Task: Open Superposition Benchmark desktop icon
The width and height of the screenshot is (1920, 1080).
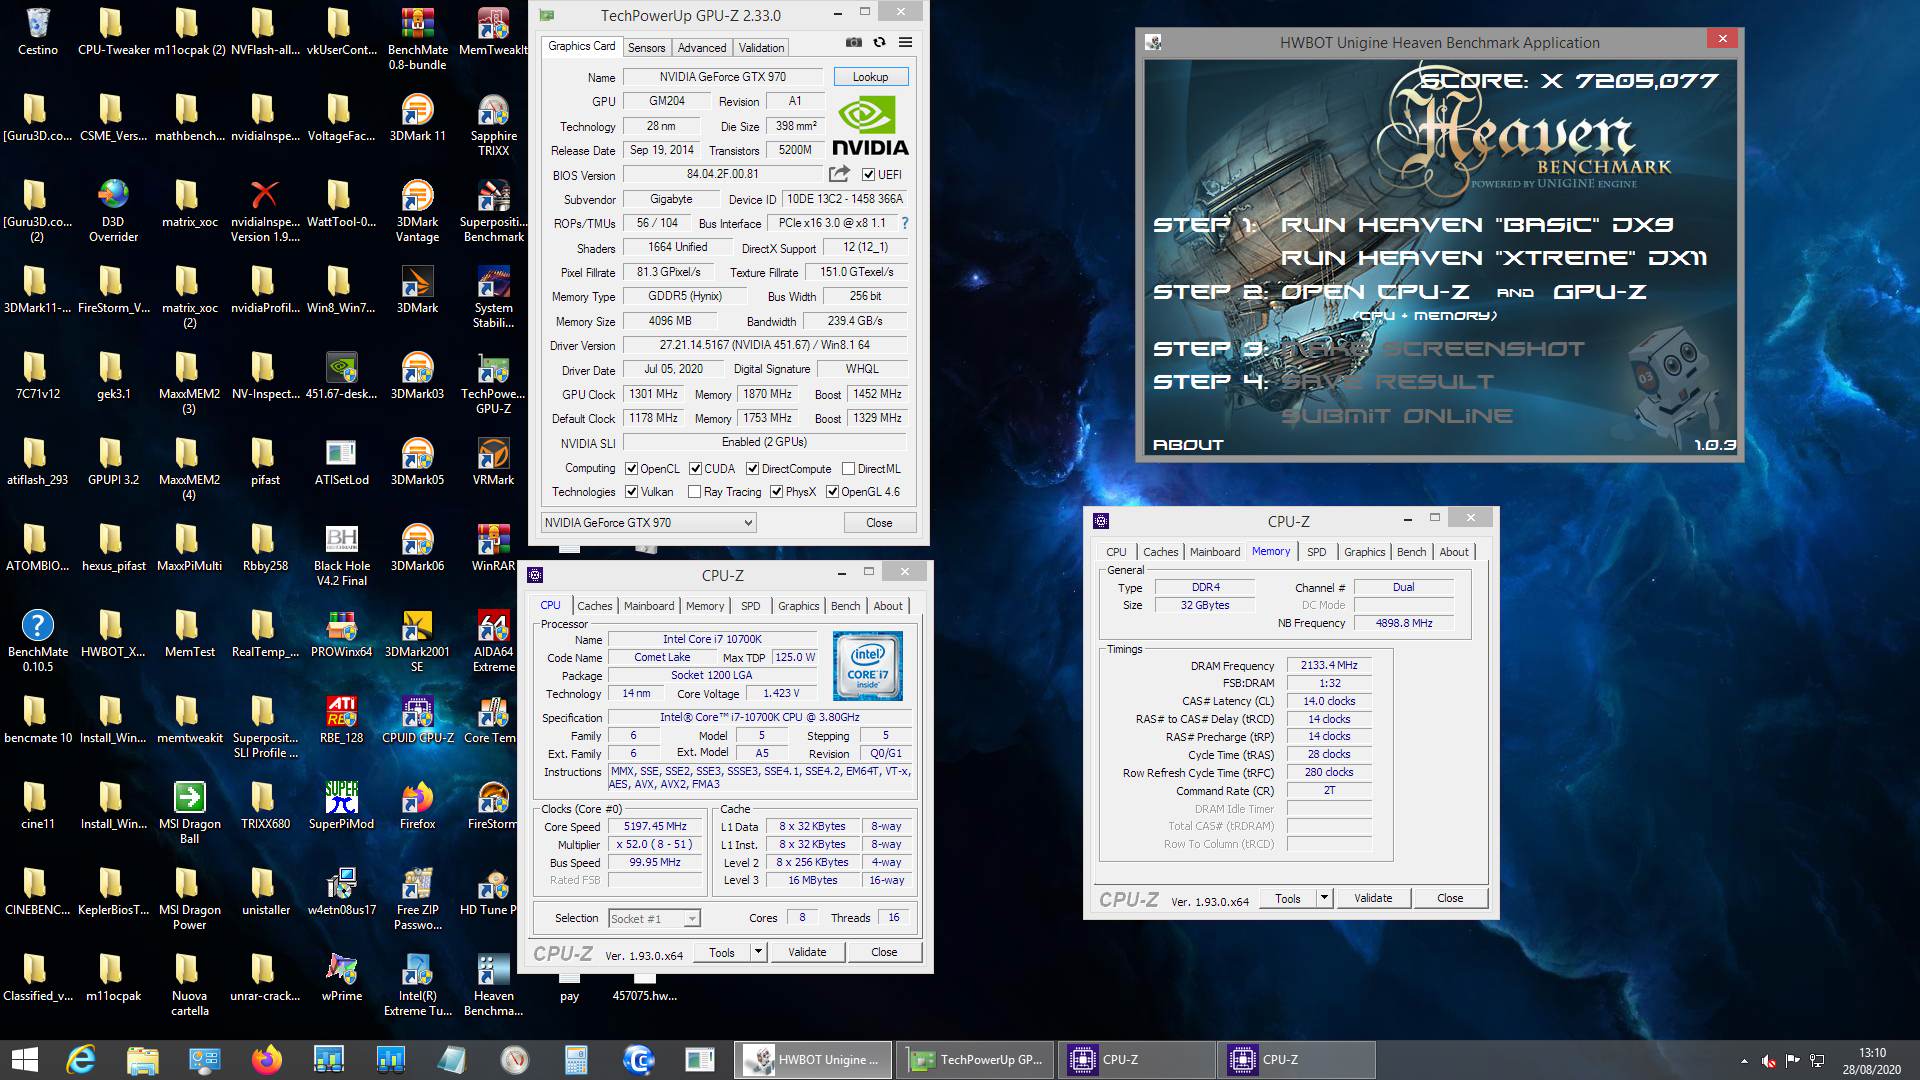Action: pos(493,211)
